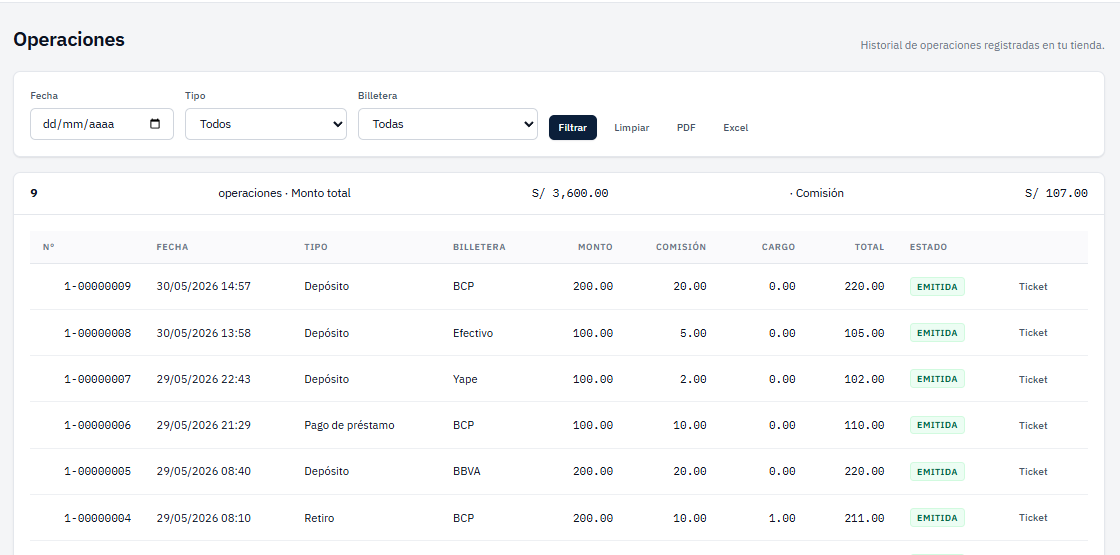Screen dimensions: 1120x555
Task: Open Ticket for operation 1-00000006
Action: click(1033, 425)
